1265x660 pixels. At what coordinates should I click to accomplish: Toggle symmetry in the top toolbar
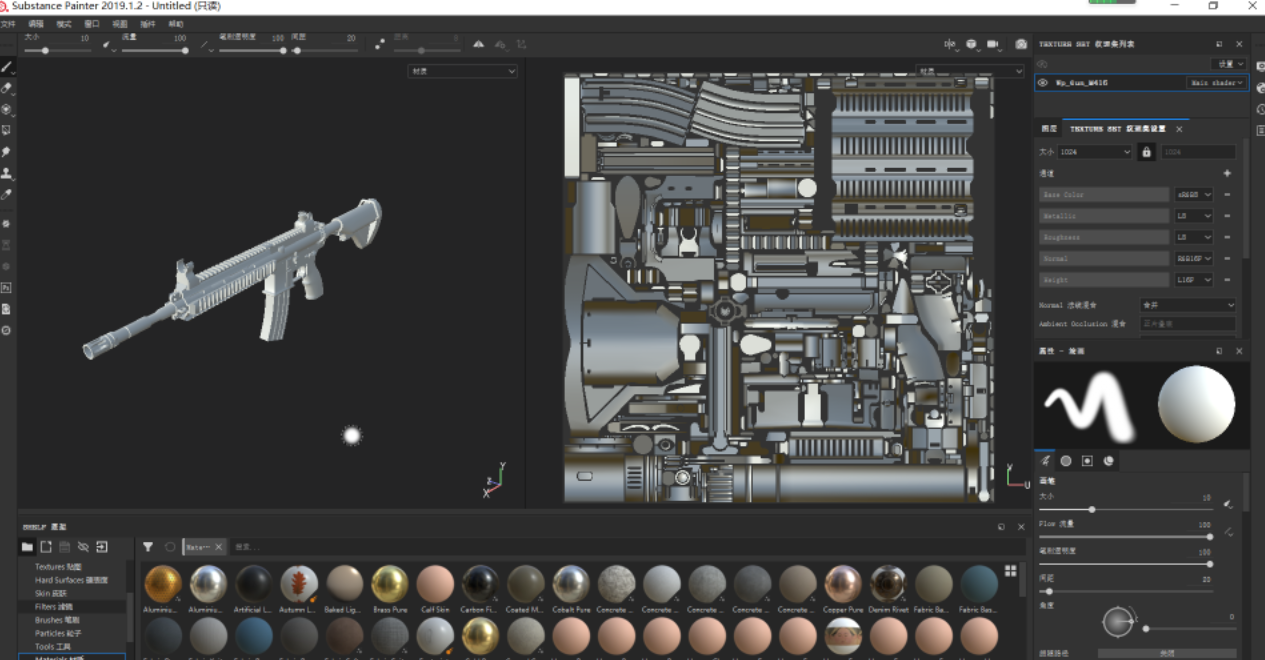(x=478, y=44)
